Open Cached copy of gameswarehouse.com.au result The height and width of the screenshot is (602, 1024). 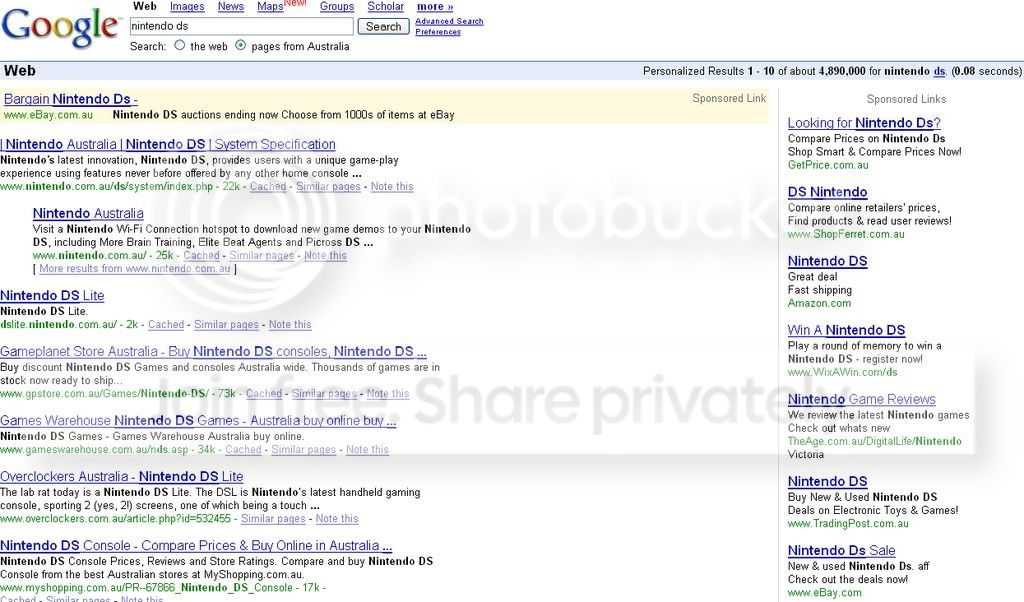[243, 450]
